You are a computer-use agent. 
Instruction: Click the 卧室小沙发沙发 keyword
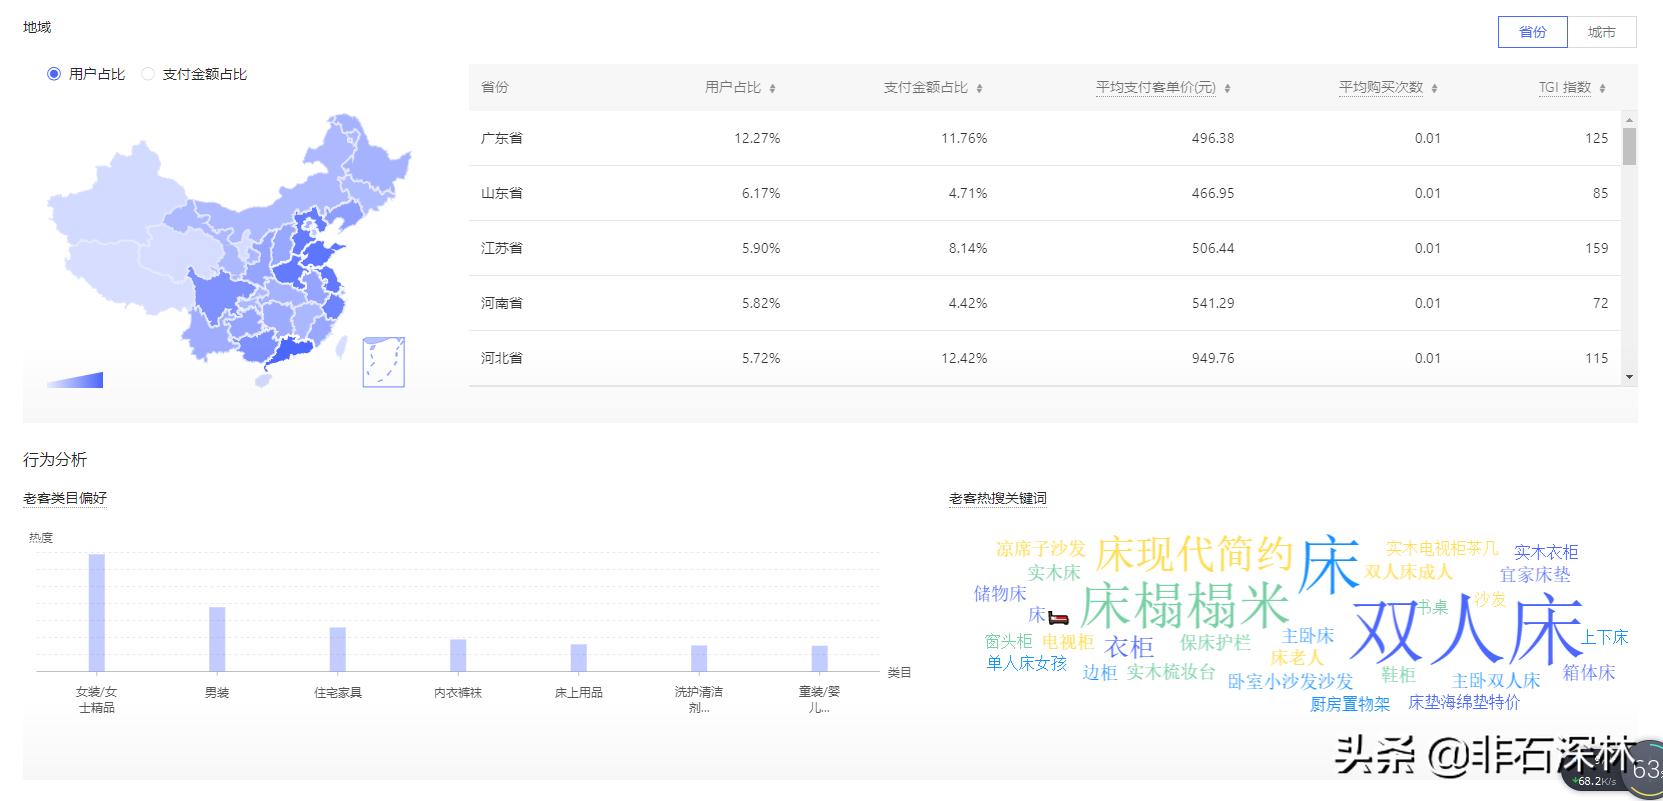click(1290, 681)
